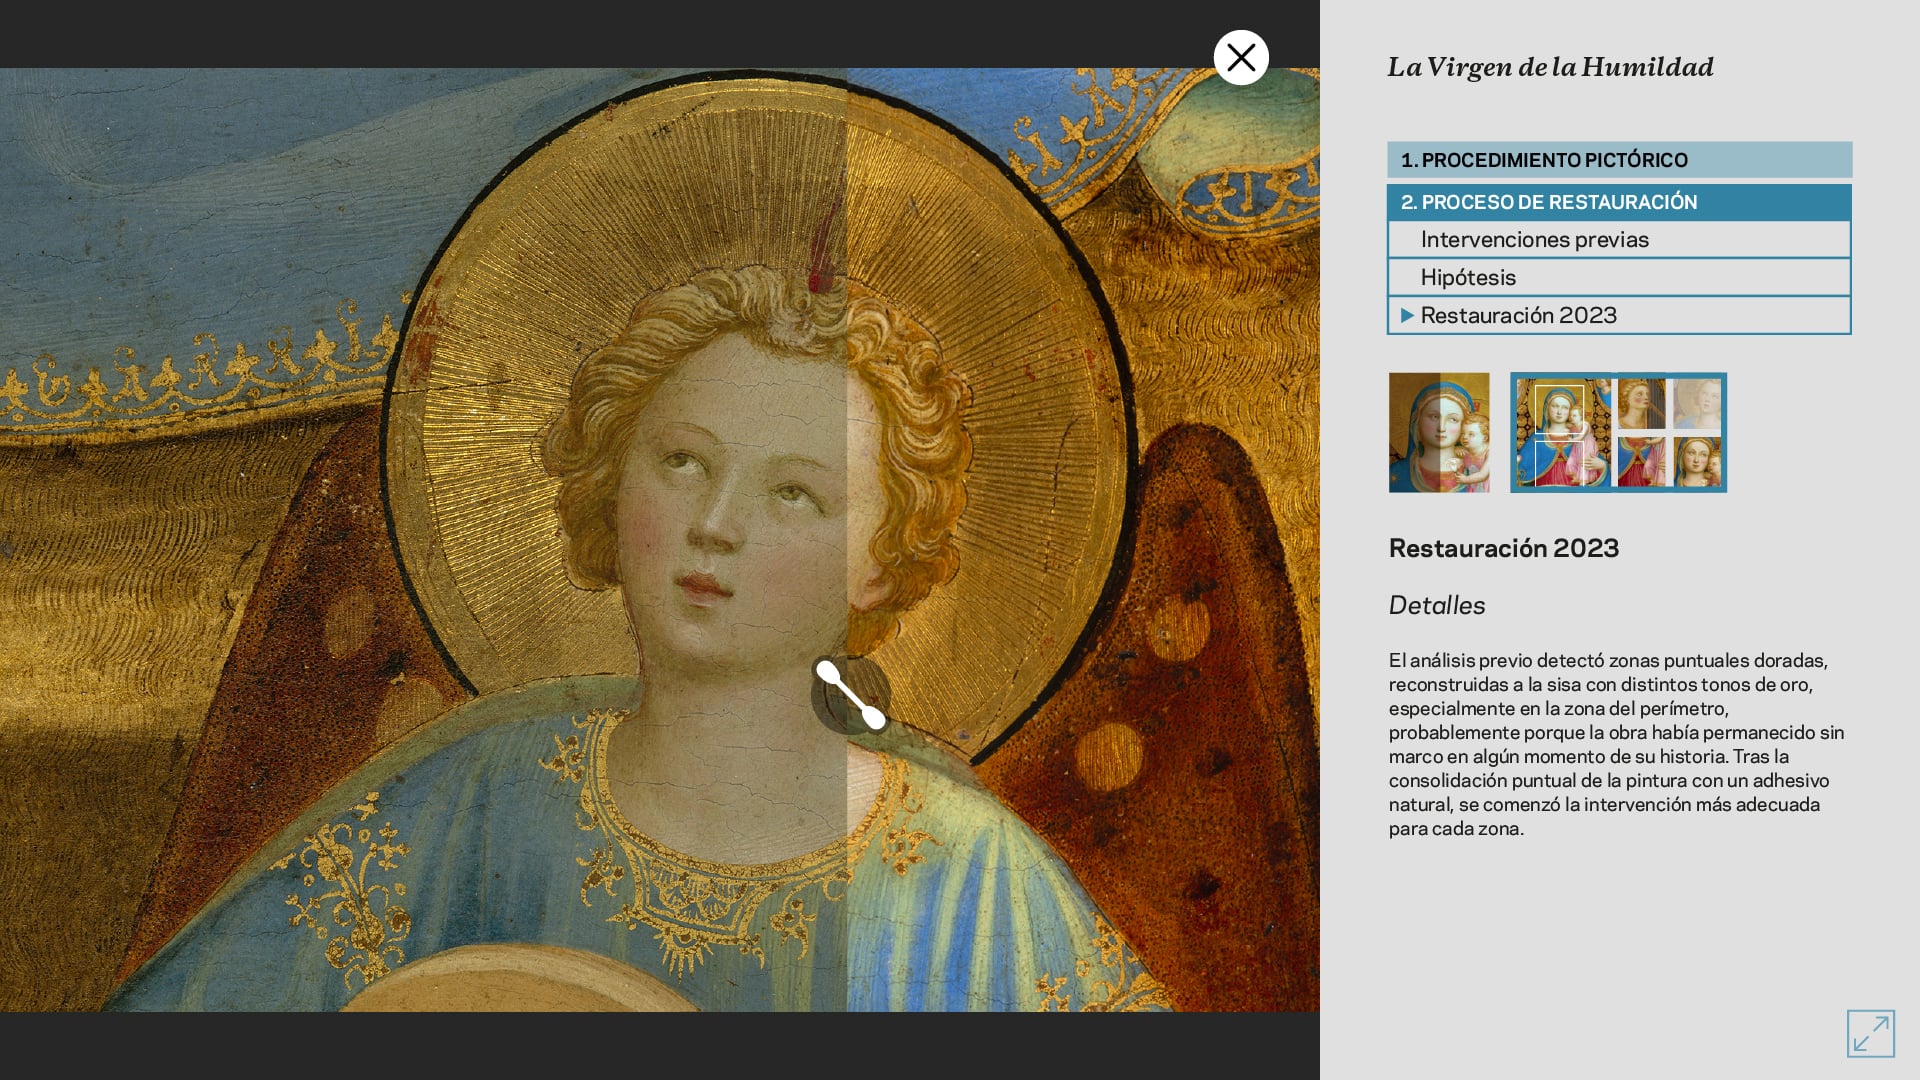The height and width of the screenshot is (1080, 1920).
Task: Select the Virgin face close-up detail thumbnail
Action: [1697, 462]
